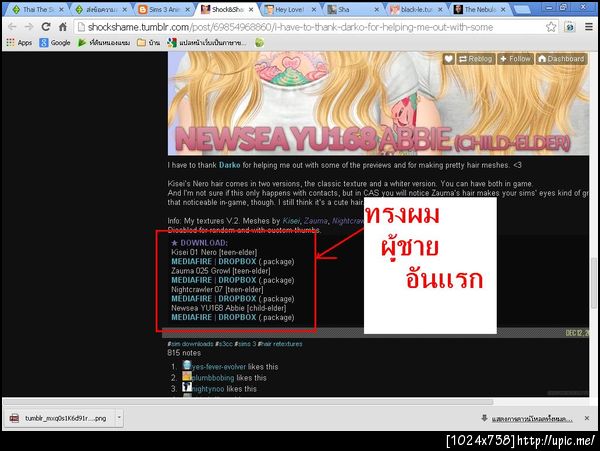Image resolution: width=600 pixels, height=451 pixels.
Task: Open the yellow bookmarks folder
Action: 148,42
